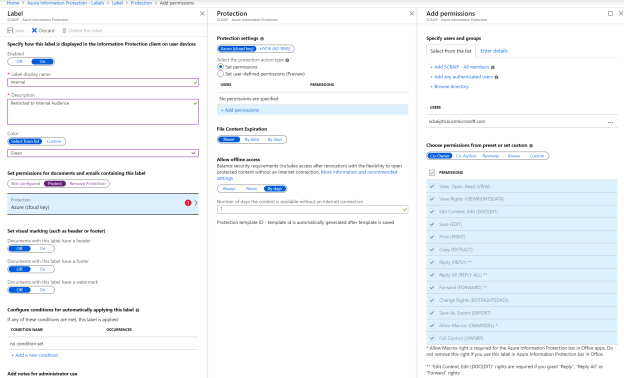The width and height of the screenshot is (624, 378).
Task: Turn On the document header toggle
Action: (x=43, y=249)
